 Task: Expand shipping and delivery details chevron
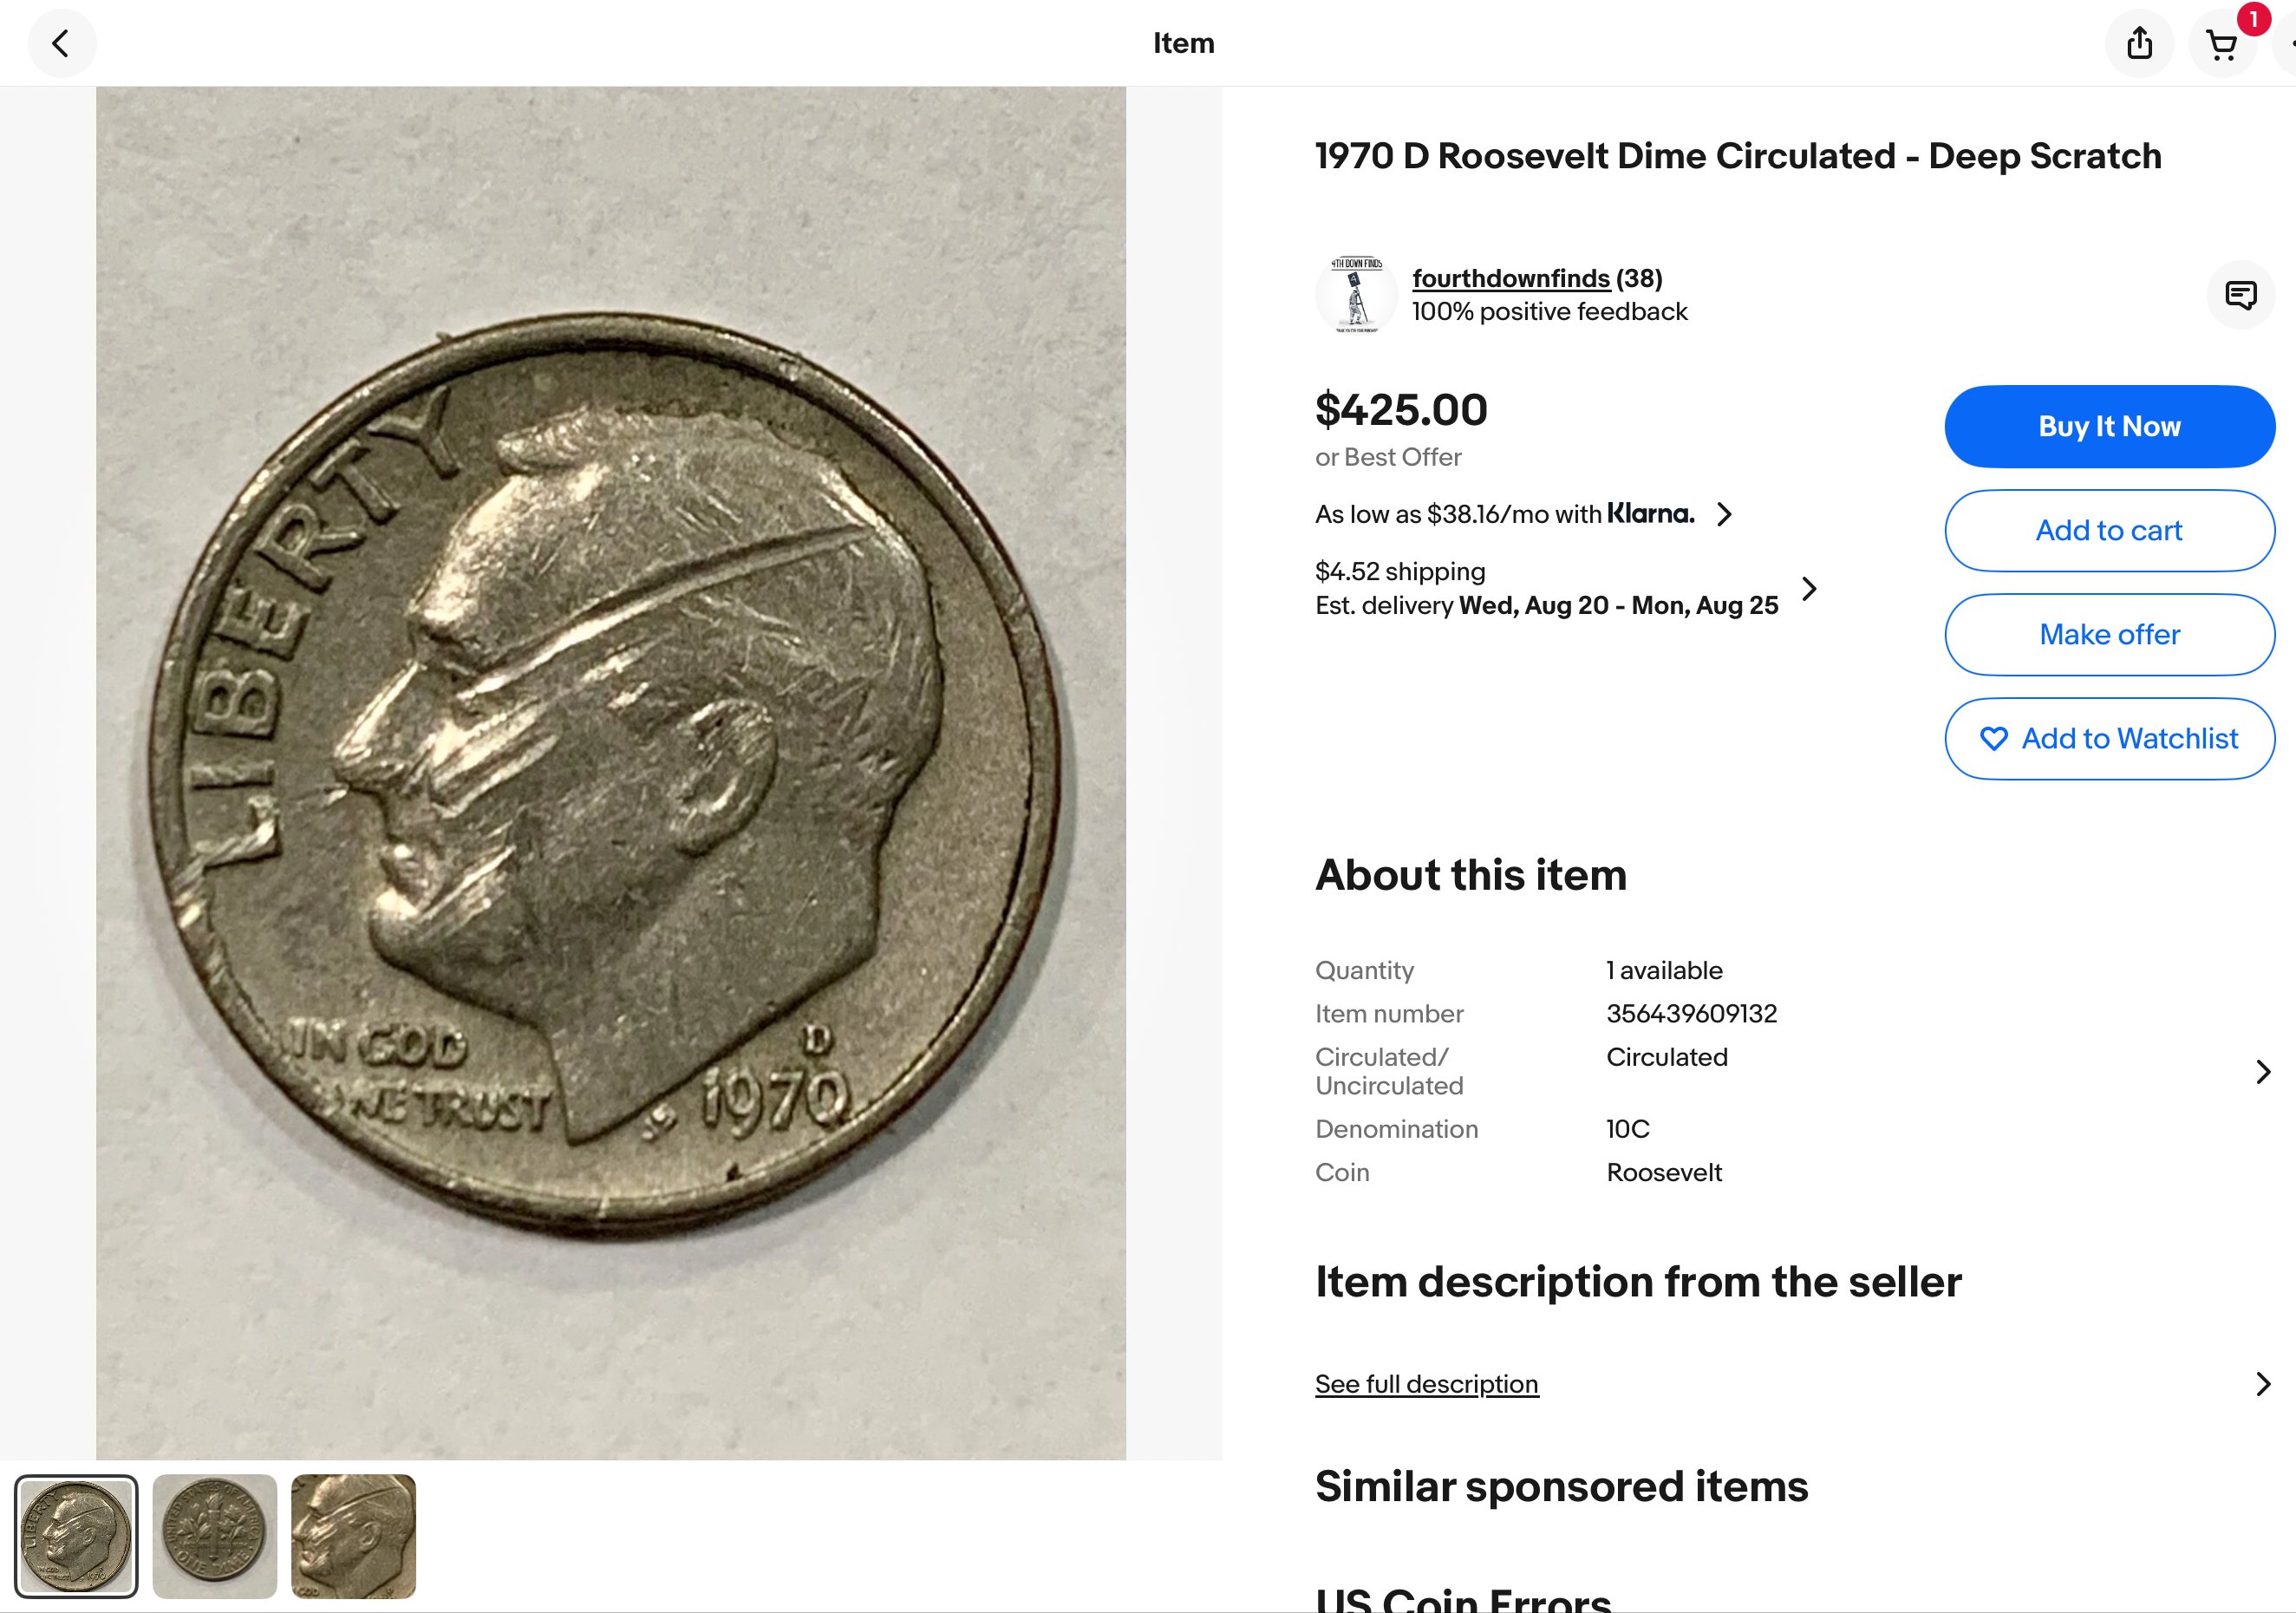click(x=1809, y=588)
